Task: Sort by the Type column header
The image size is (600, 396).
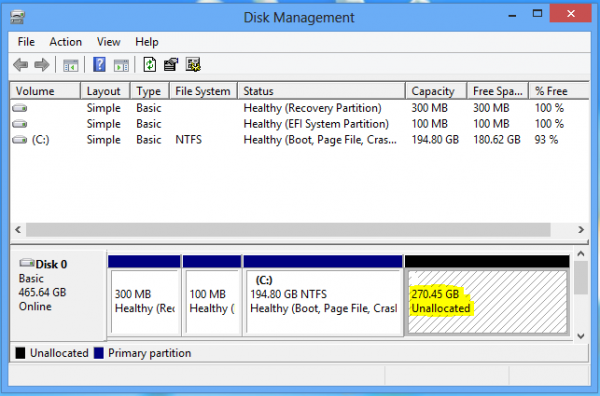Action: (x=150, y=91)
